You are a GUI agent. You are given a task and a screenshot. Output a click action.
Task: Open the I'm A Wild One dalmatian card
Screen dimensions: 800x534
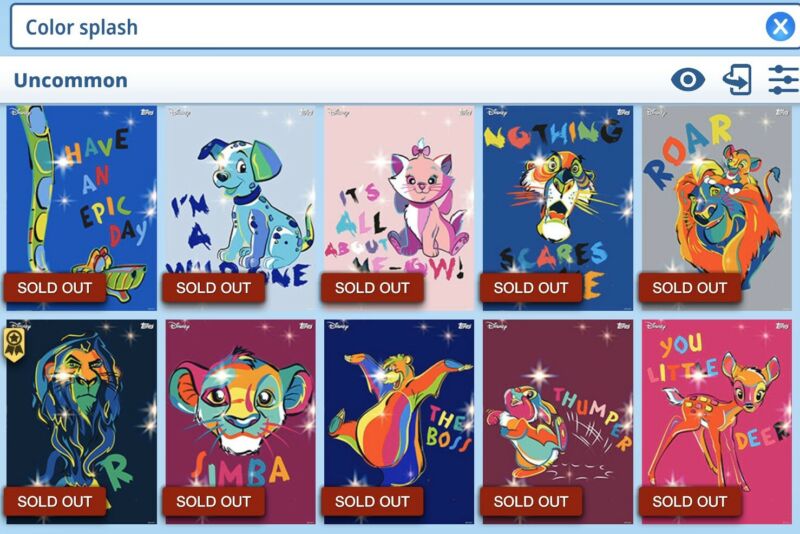click(x=240, y=208)
